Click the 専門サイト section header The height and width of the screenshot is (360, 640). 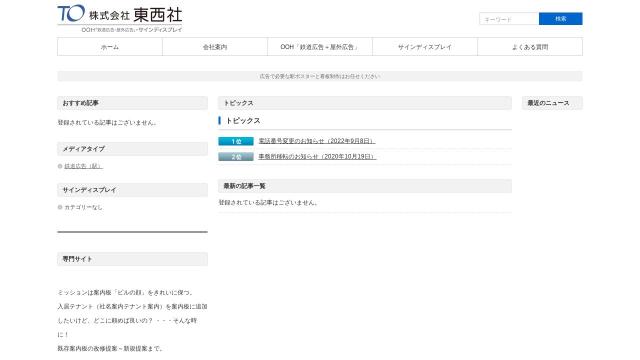(132, 259)
